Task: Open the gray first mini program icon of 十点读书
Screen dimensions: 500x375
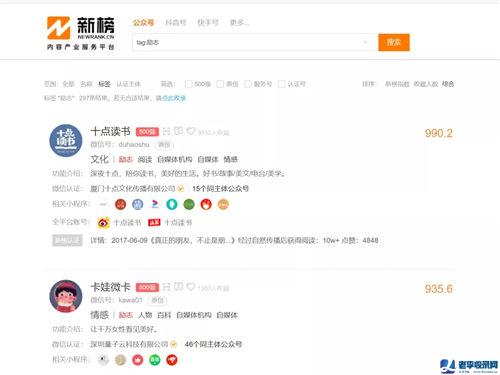Action: [x=103, y=204]
